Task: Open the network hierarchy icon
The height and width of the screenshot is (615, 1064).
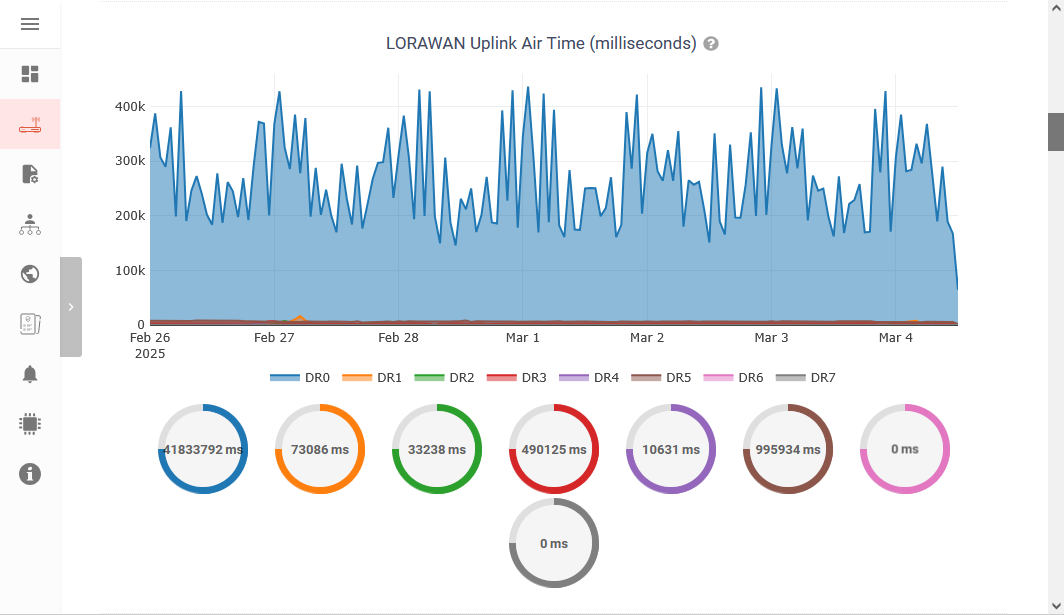Action: (x=30, y=224)
